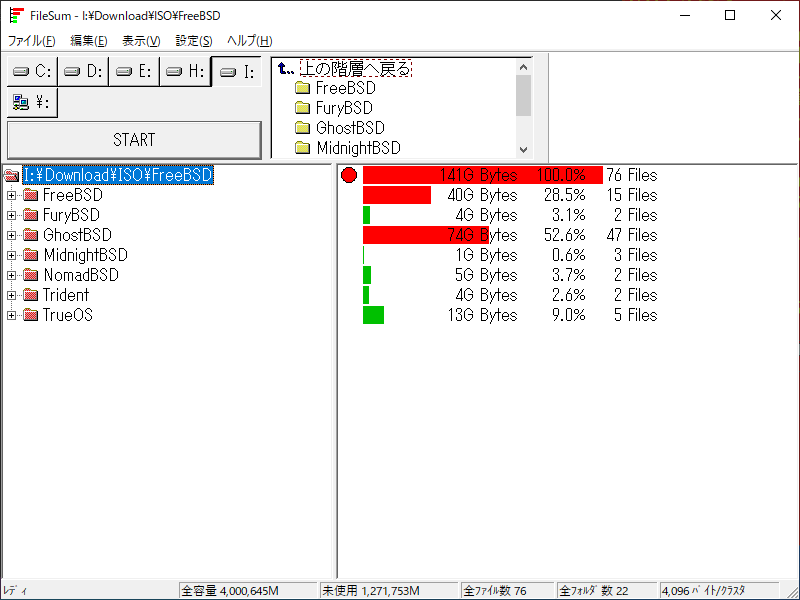Select GhostBSD text in top folder list
Image resolution: width=800 pixels, height=600 pixels.
(351, 128)
